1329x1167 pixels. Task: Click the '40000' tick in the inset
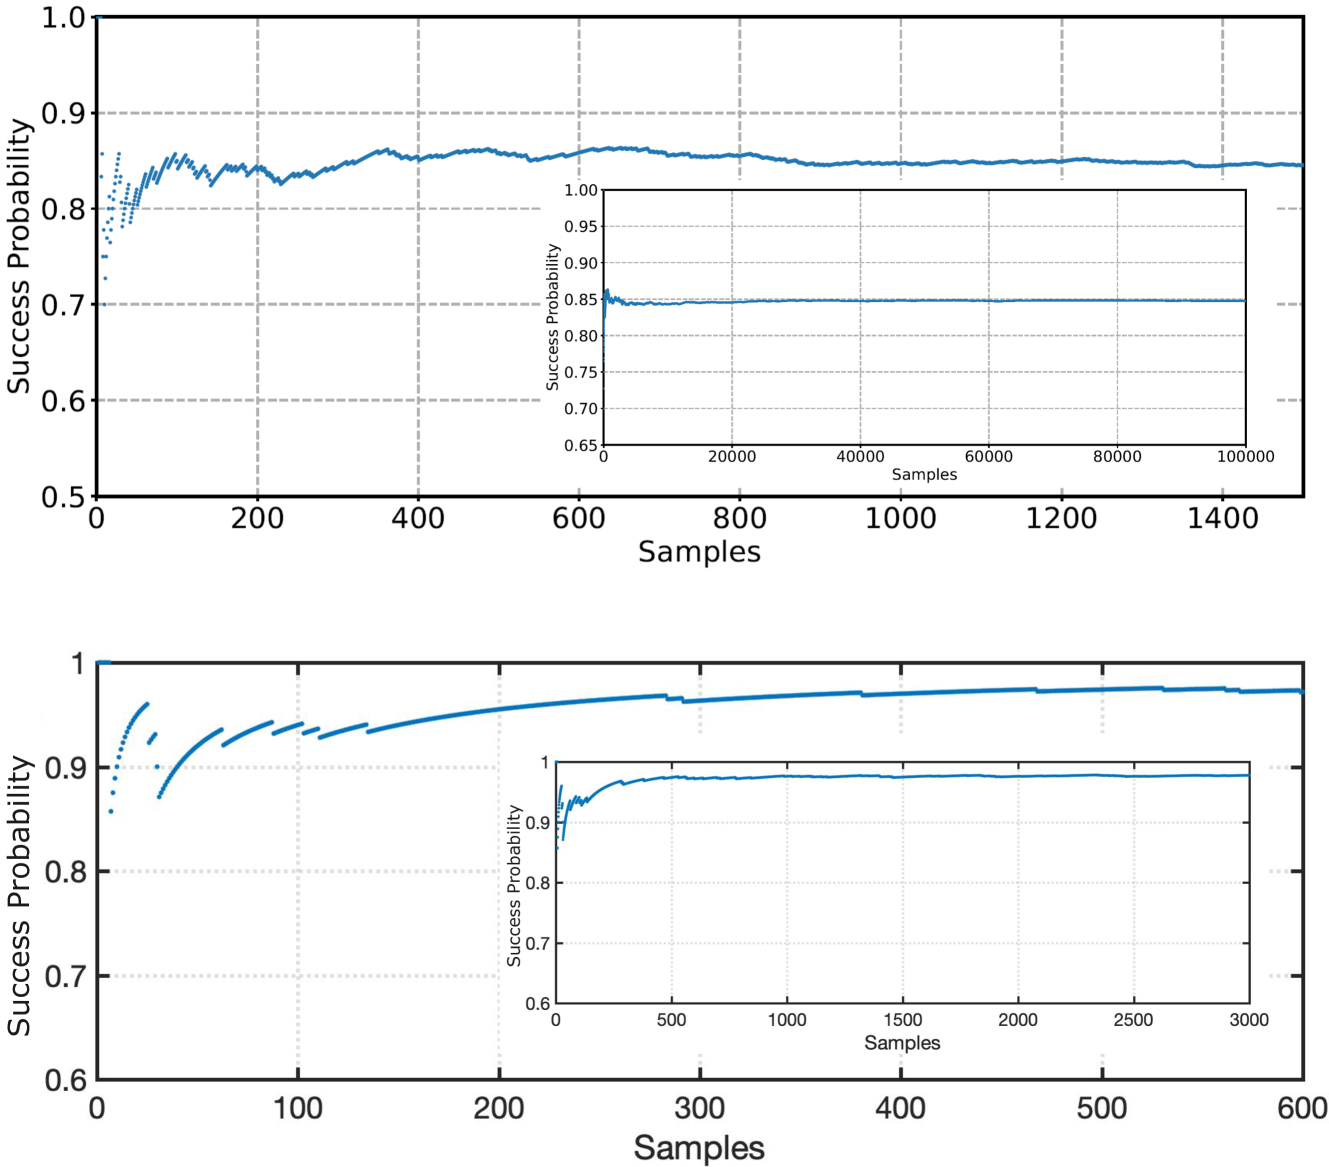[860, 457]
